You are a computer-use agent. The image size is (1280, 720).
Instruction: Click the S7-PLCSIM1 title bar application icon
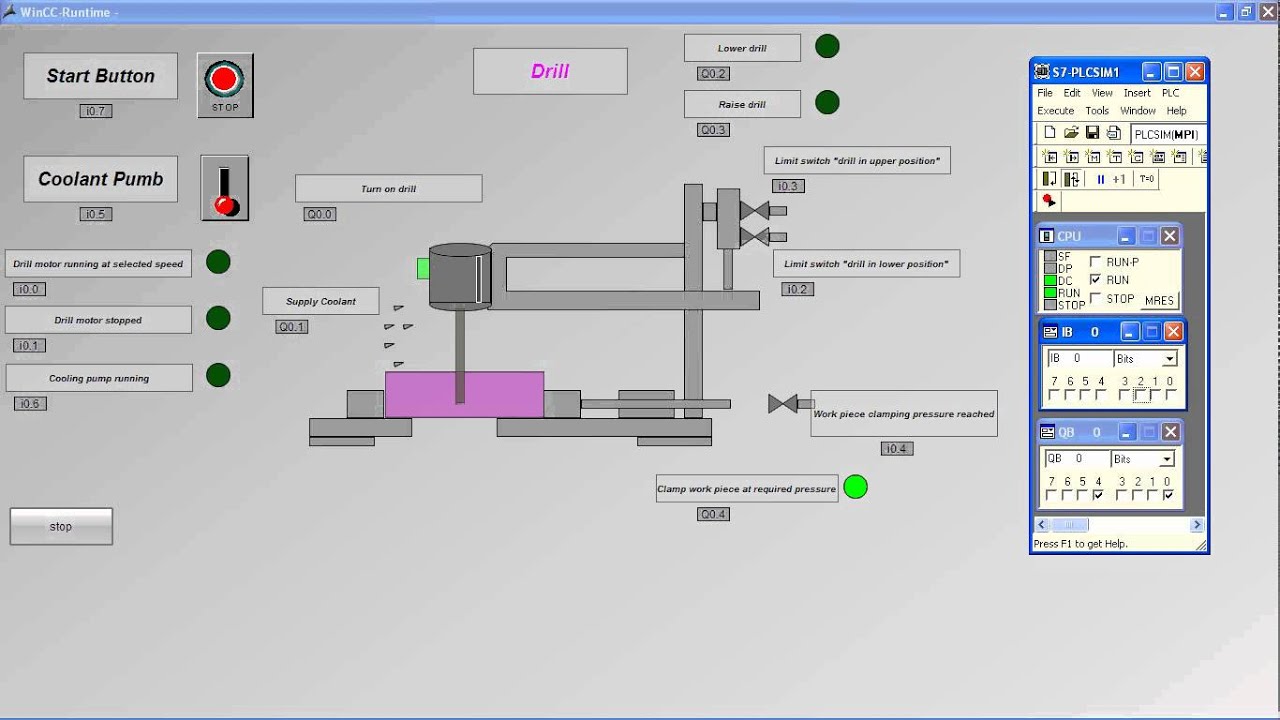coord(1042,72)
